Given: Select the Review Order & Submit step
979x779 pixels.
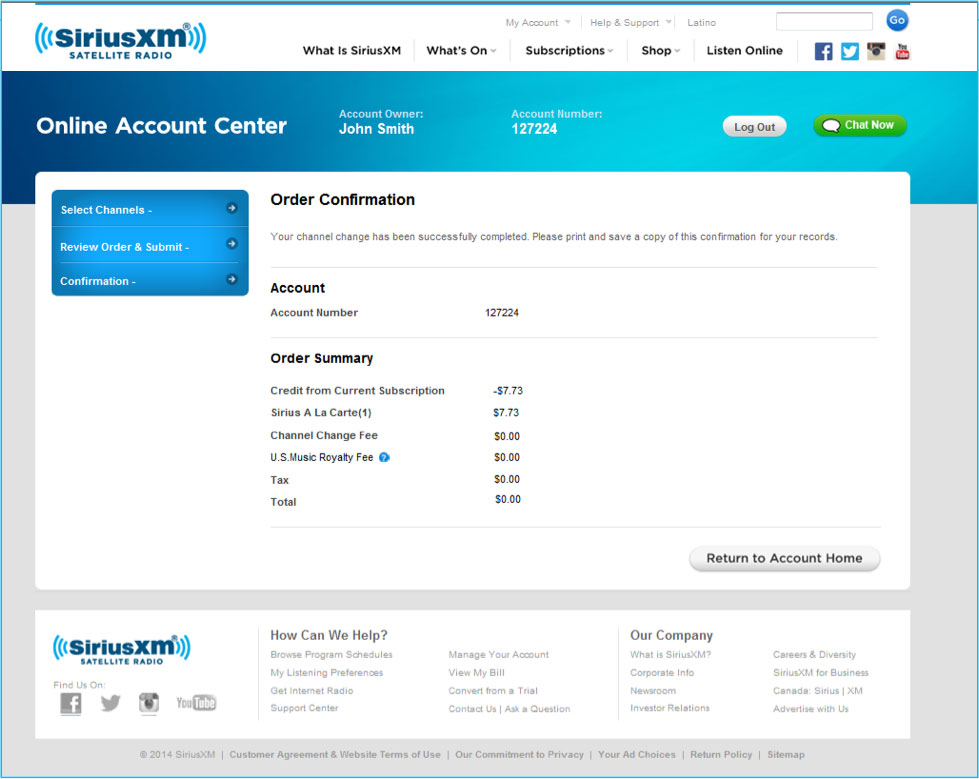Looking at the screenshot, I should click(x=150, y=245).
